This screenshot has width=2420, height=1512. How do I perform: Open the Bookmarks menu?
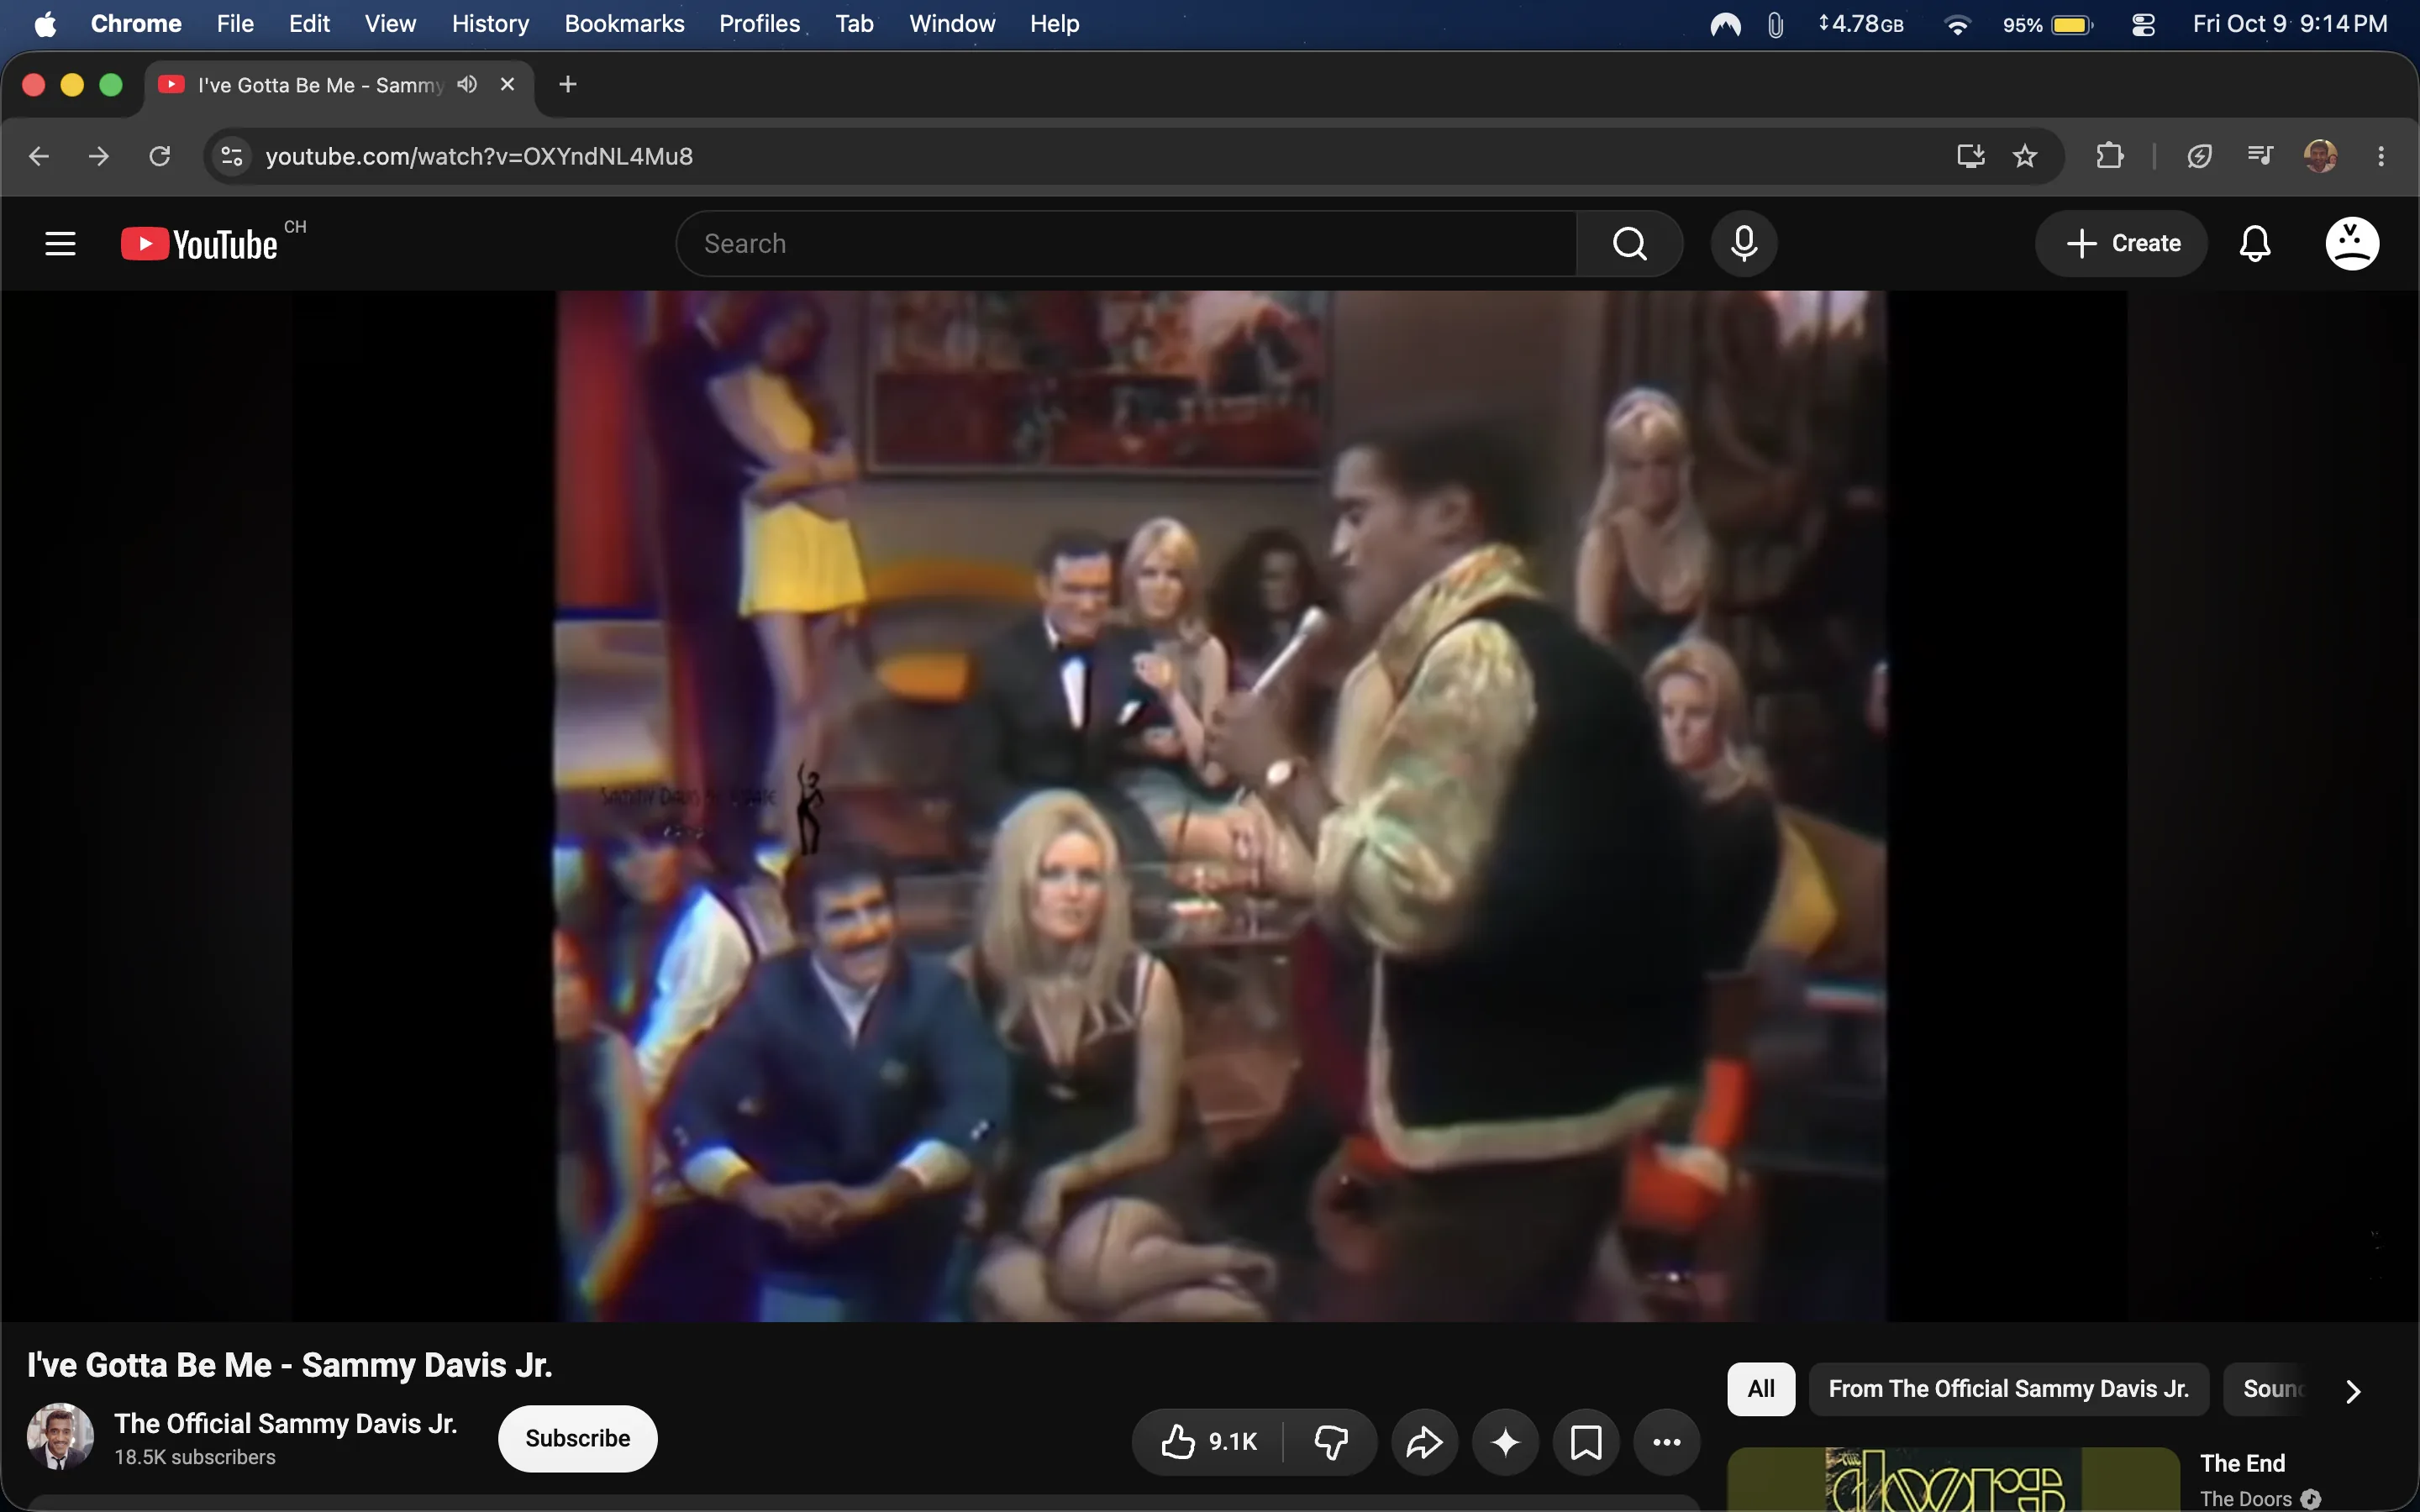click(624, 24)
